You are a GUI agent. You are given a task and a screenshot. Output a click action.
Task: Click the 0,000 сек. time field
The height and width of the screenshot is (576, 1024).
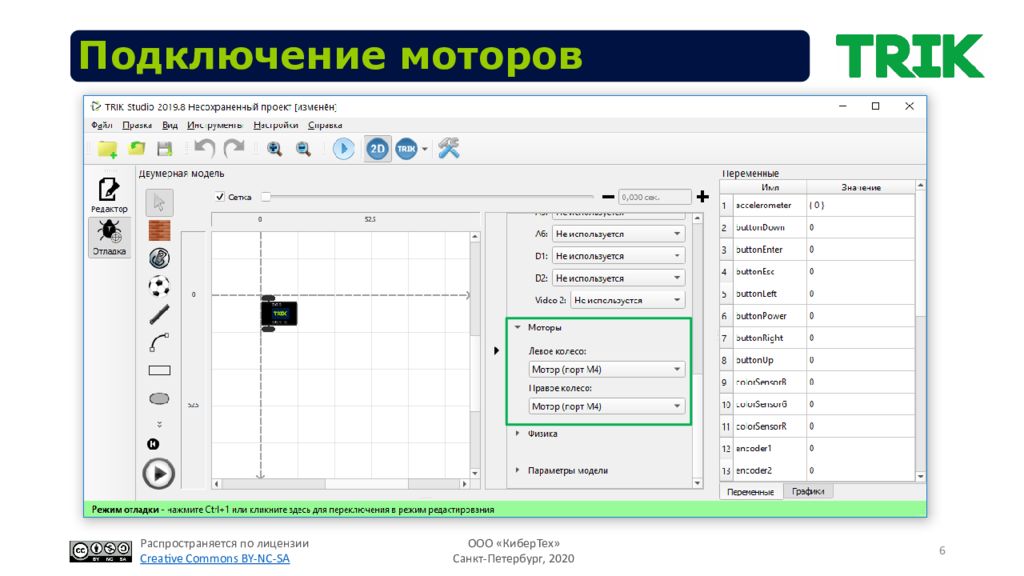[x=654, y=197]
